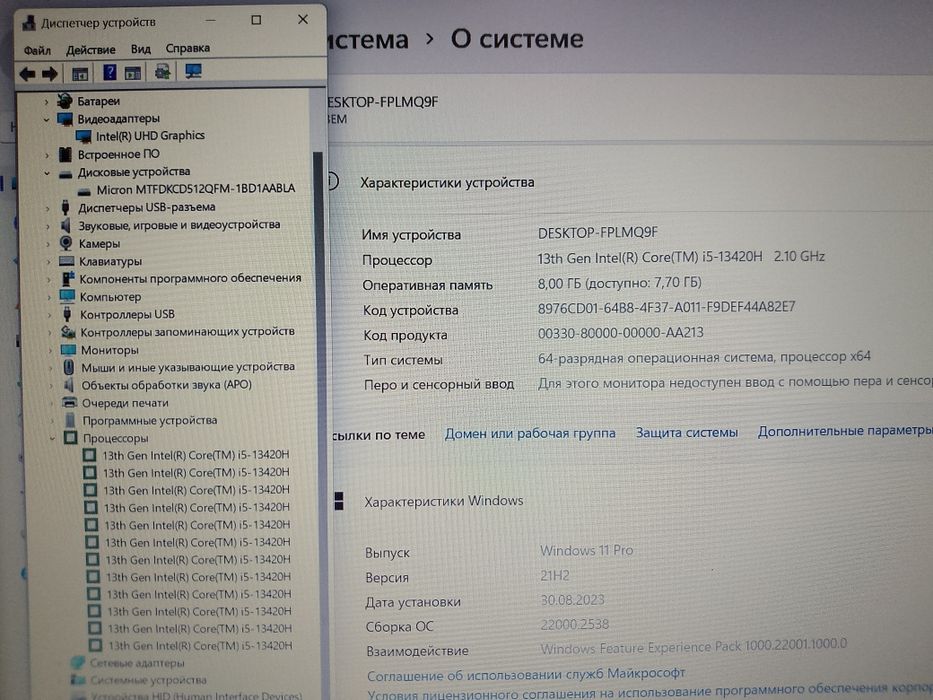Click the Очереди печати printer icon
The height and width of the screenshot is (700, 933).
pos(70,403)
